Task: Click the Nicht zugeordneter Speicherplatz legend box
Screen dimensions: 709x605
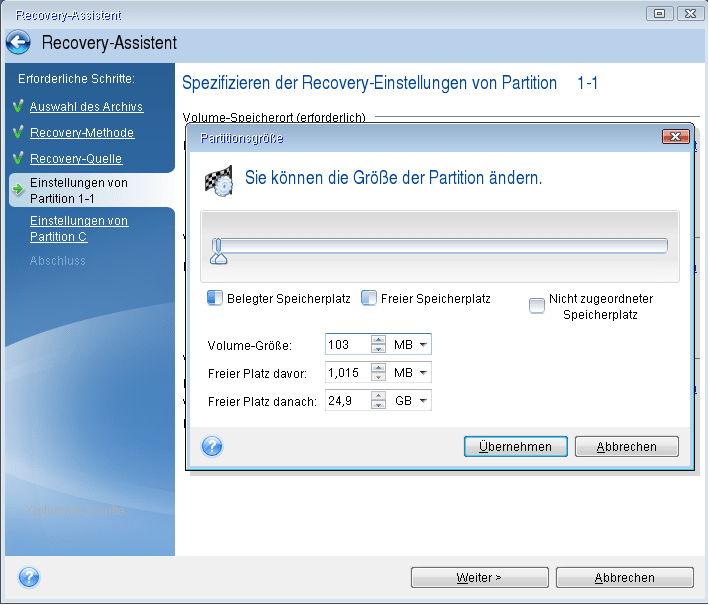Action: pos(537,305)
